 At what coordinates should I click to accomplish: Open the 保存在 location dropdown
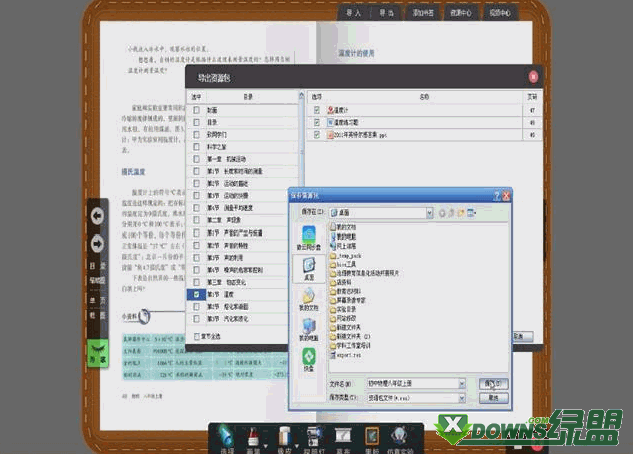click(x=430, y=213)
